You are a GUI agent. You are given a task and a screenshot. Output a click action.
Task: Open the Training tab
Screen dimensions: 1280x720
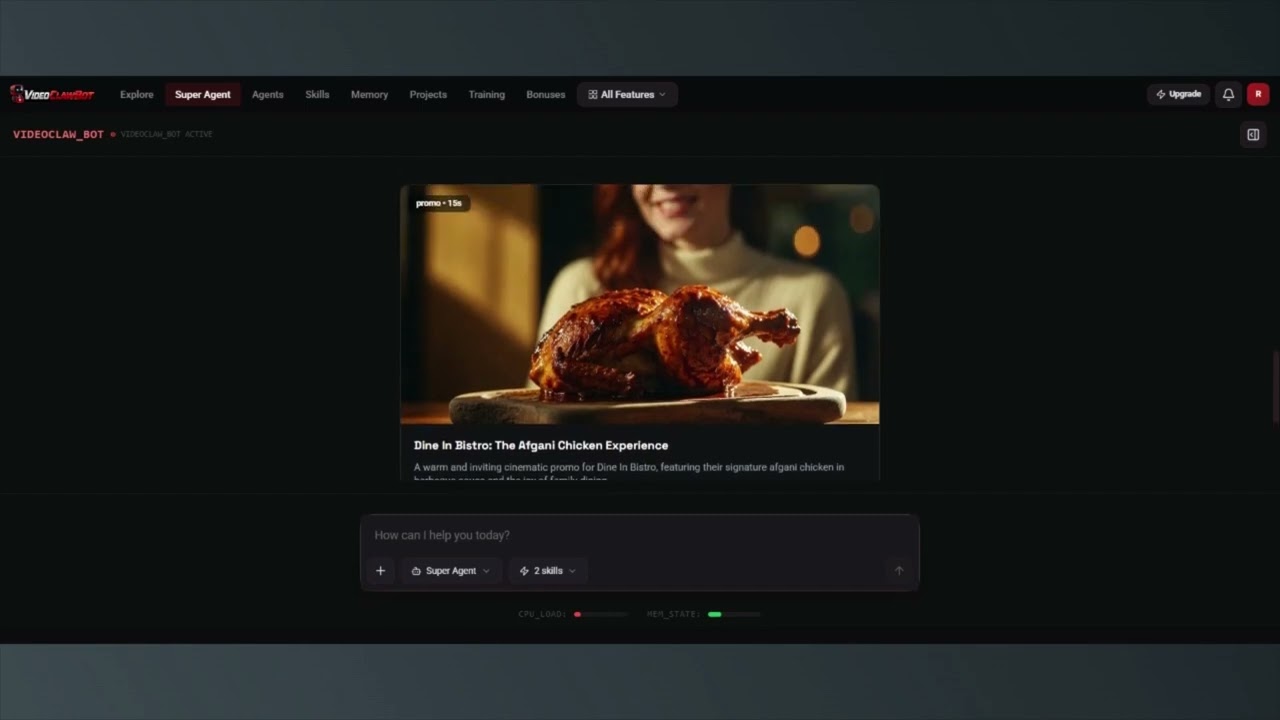pos(487,94)
